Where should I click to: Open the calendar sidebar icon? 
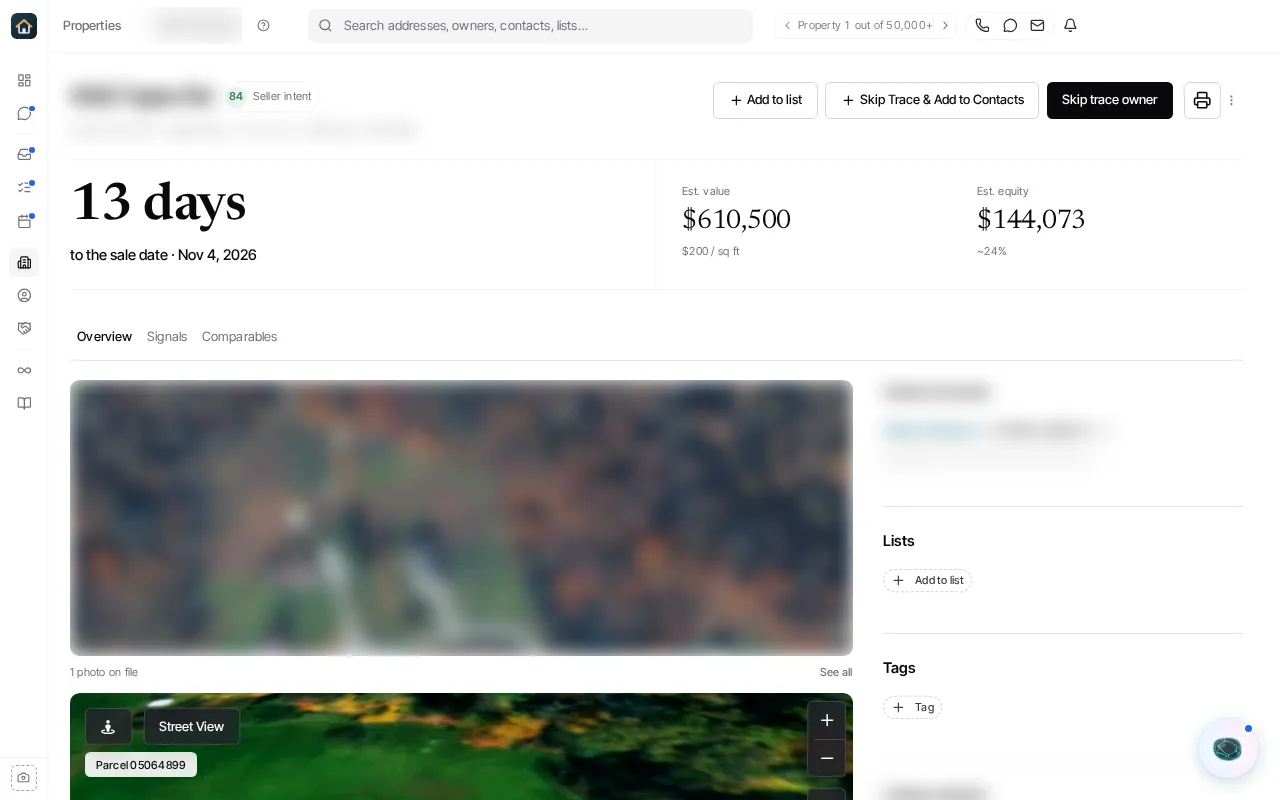(x=24, y=221)
